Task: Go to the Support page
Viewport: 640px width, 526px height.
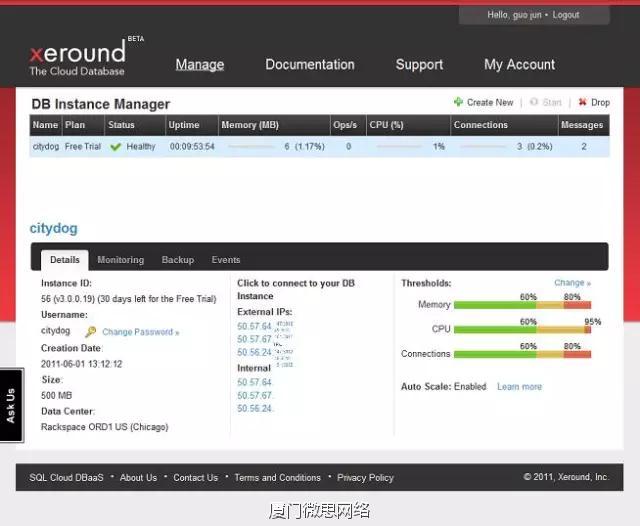Action: [x=419, y=64]
